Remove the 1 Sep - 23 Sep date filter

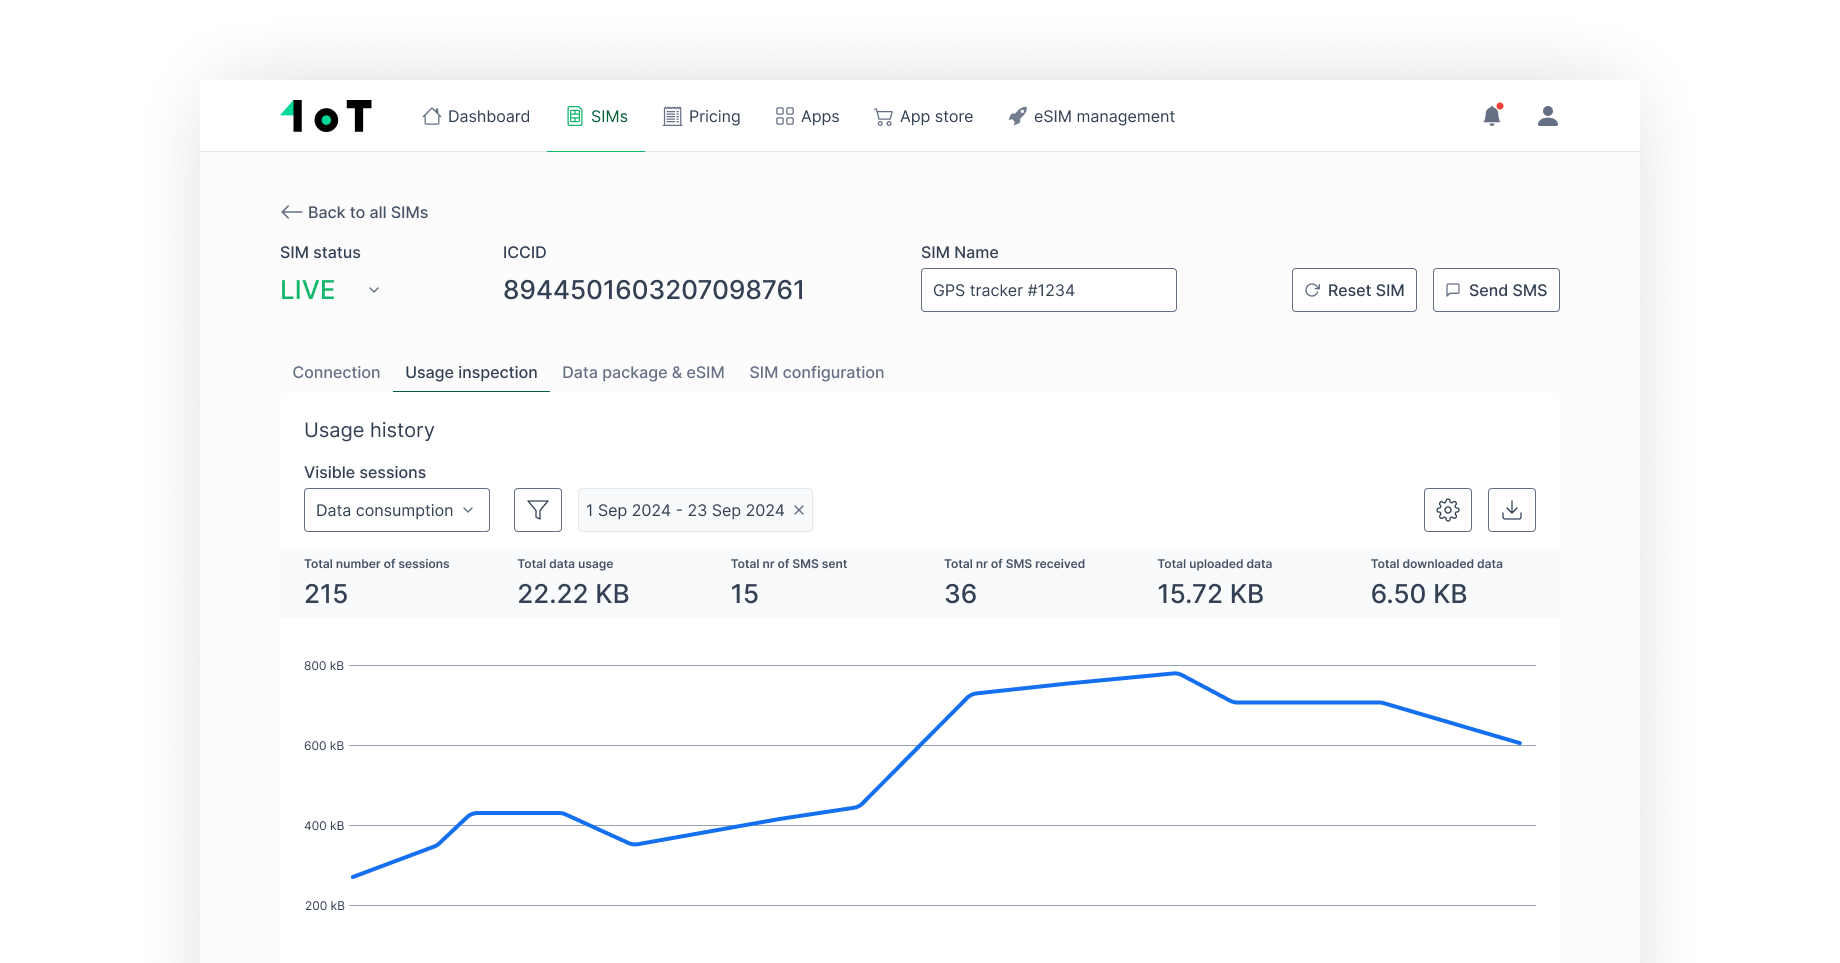click(x=799, y=510)
